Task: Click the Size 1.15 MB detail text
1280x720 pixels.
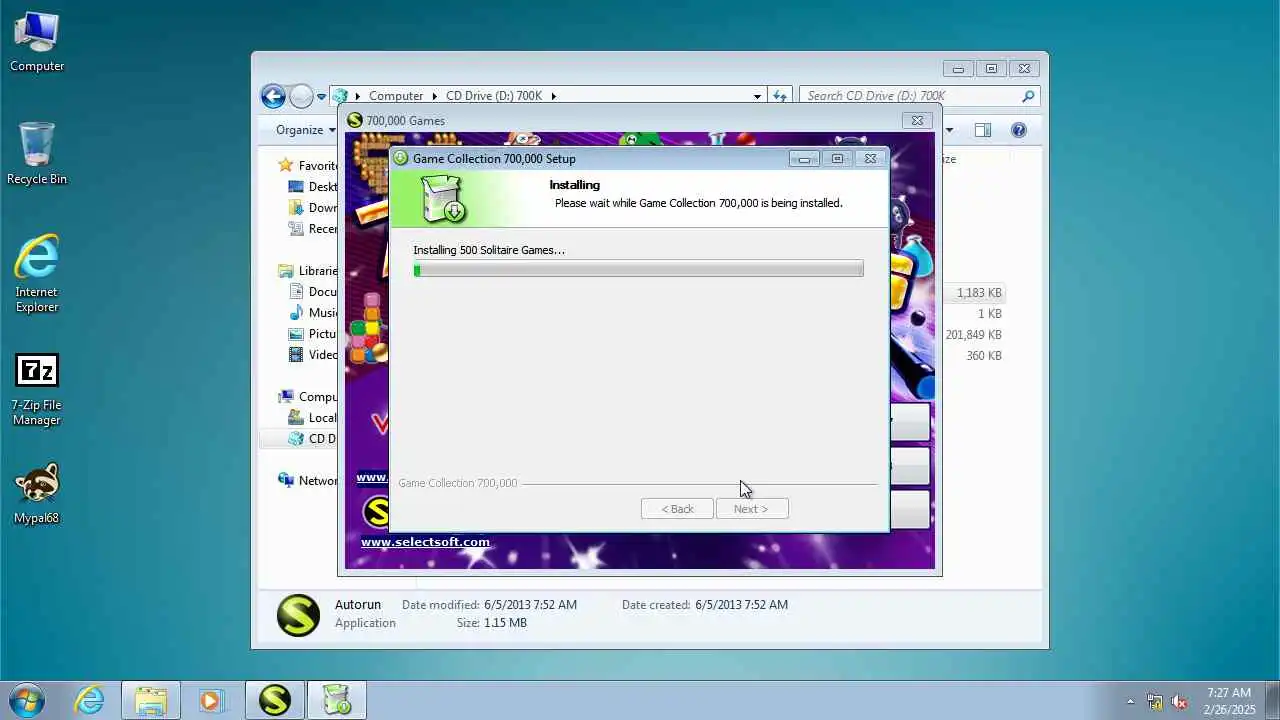Action: coord(505,623)
